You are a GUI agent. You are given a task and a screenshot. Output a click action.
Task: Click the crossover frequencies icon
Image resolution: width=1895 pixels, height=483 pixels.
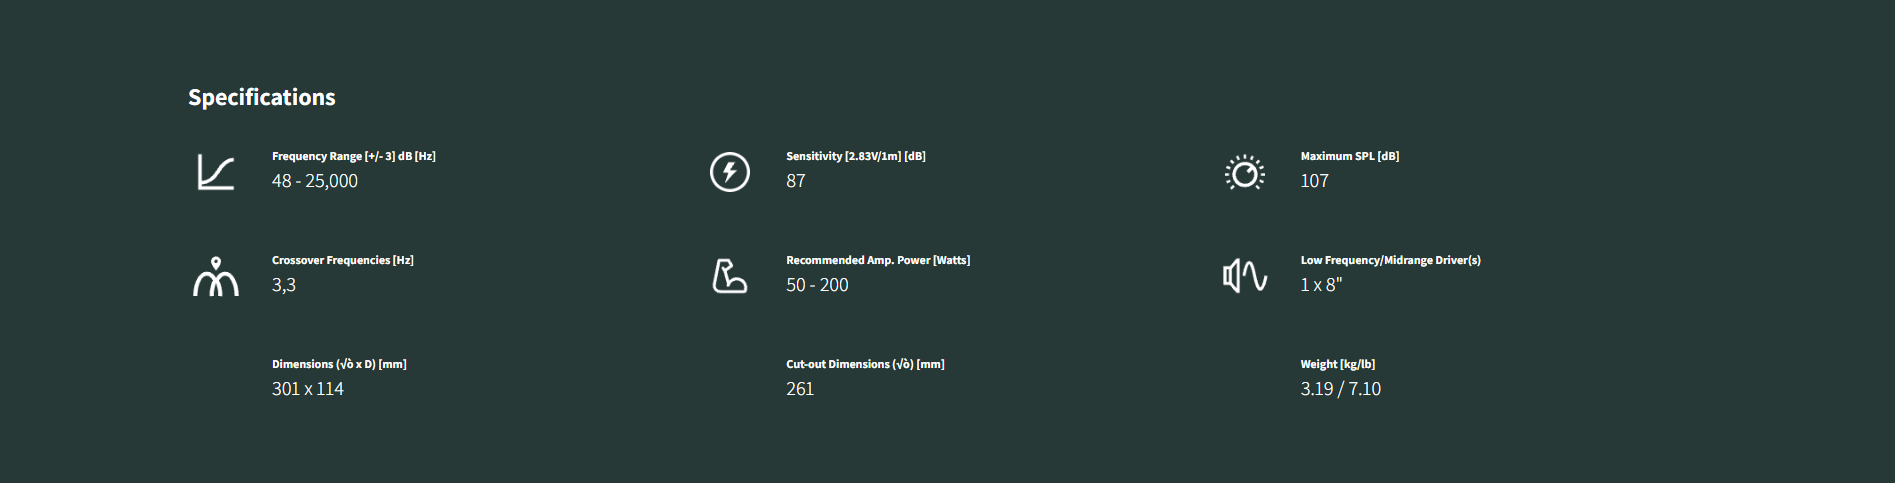pyautogui.click(x=216, y=277)
